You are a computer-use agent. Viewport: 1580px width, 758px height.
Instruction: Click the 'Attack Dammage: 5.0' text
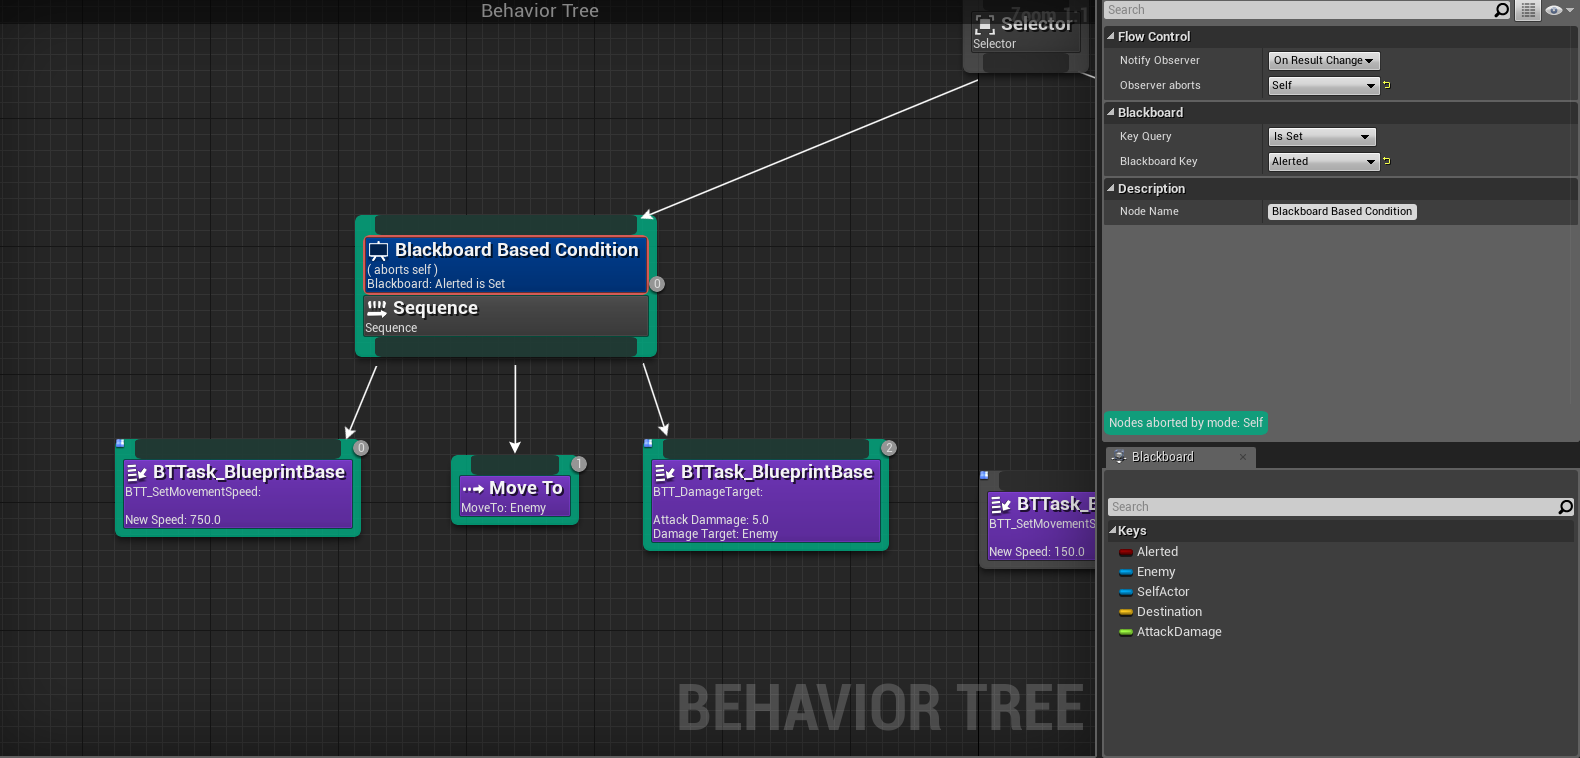[711, 520]
